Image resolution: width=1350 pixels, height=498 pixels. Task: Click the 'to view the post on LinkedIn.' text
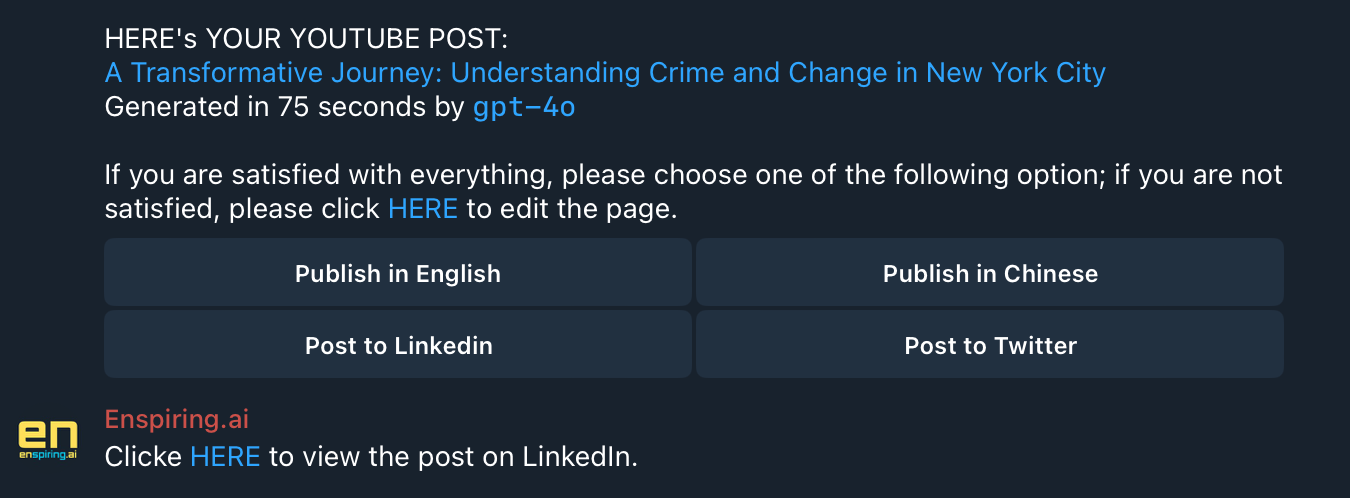pos(453,457)
